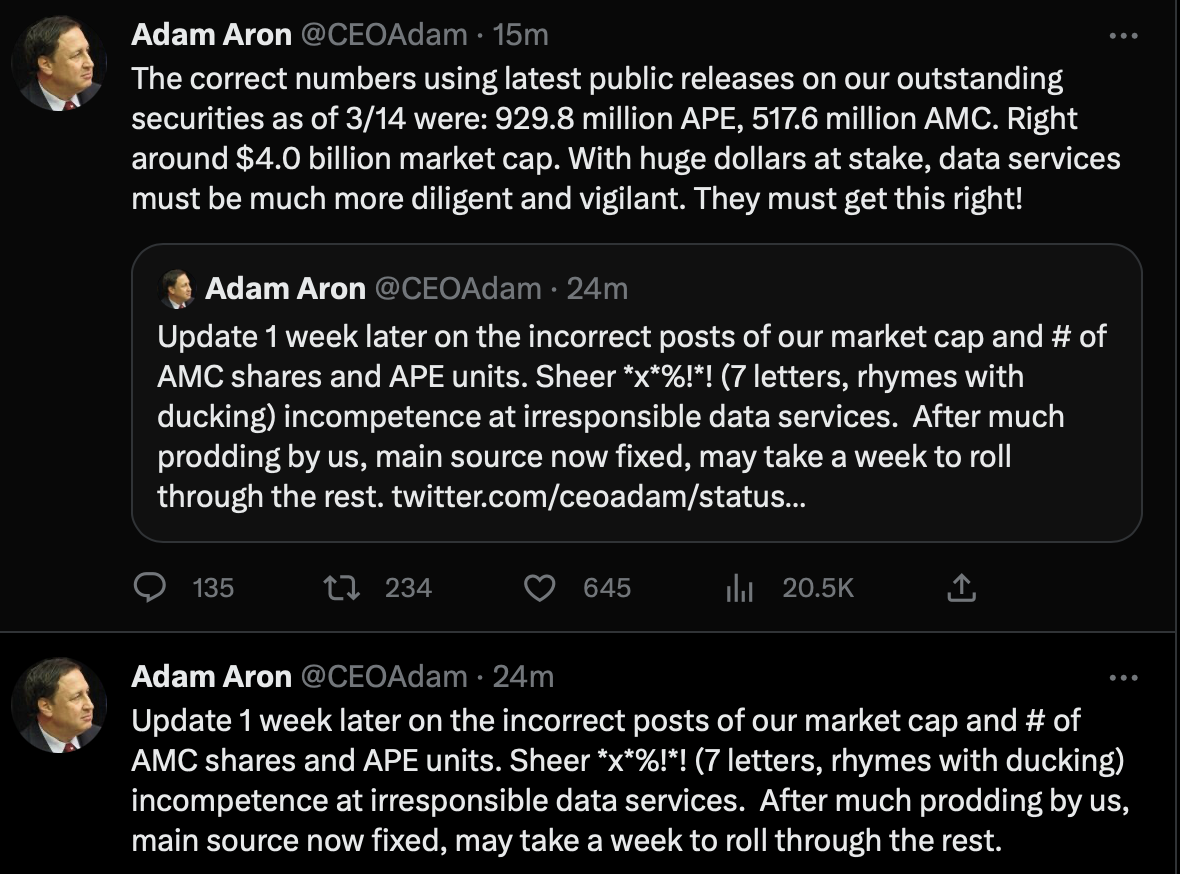The width and height of the screenshot is (1180, 874).
Task: Click the 15m timestamp link
Action: 521,35
